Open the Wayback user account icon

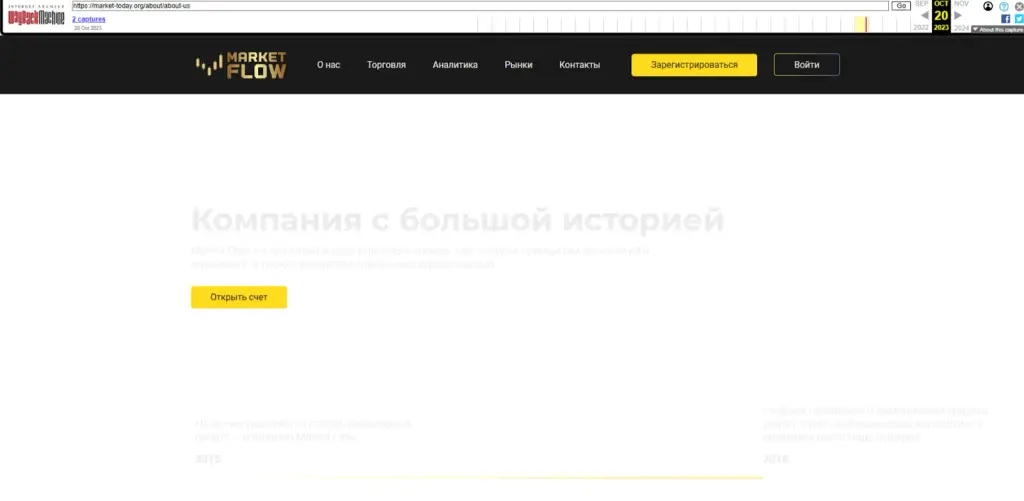pos(987,7)
